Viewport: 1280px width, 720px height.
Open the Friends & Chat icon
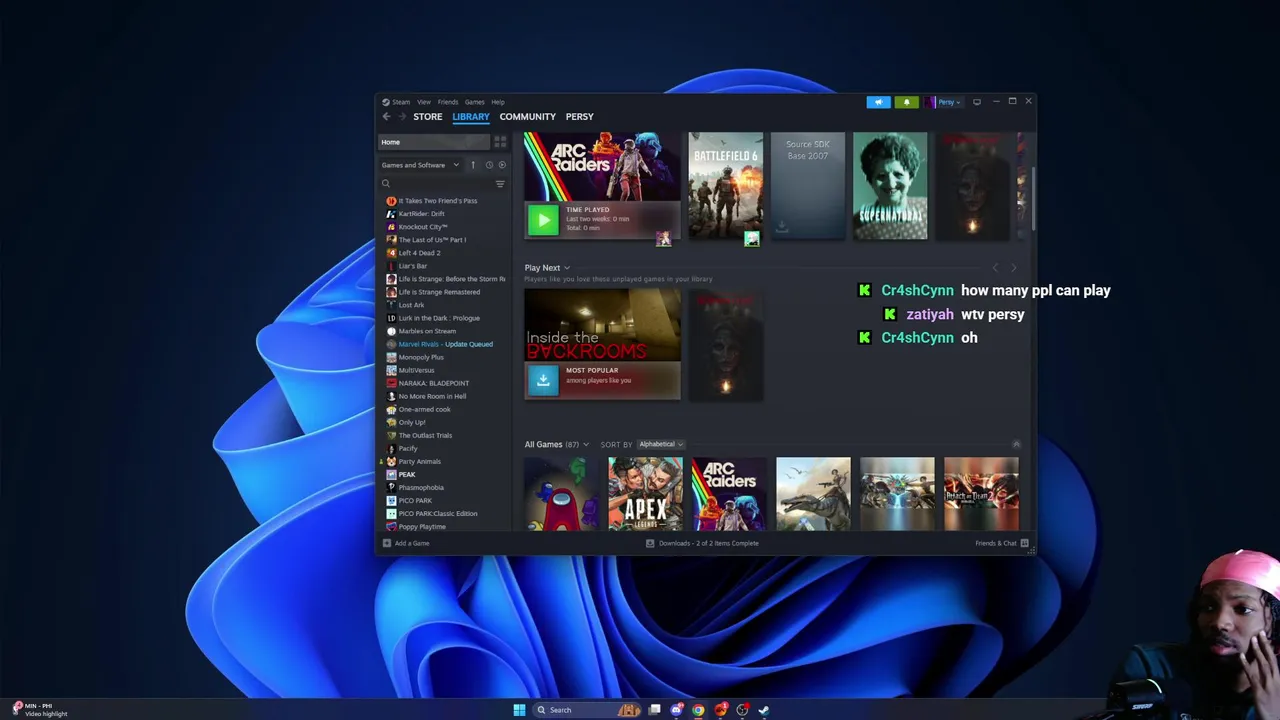click(x=1024, y=543)
